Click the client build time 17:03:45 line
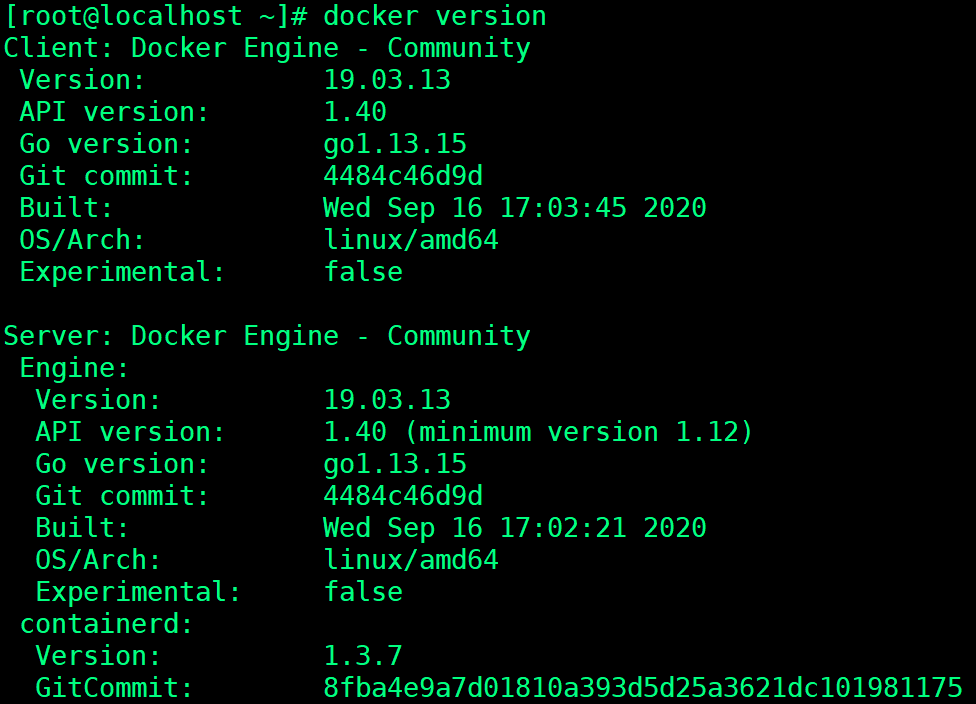This screenshot has width=976, height=704. (x=515, y=209)
